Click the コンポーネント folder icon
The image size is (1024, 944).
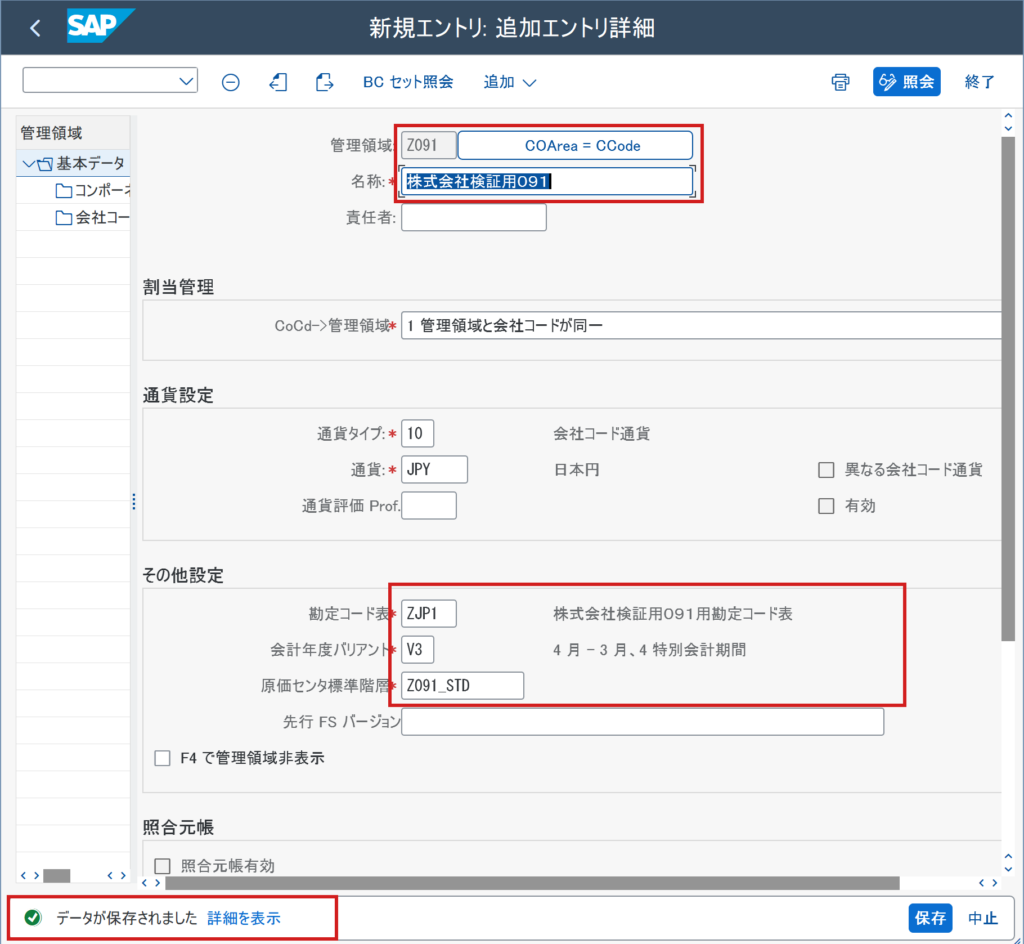tap(64, 191)
